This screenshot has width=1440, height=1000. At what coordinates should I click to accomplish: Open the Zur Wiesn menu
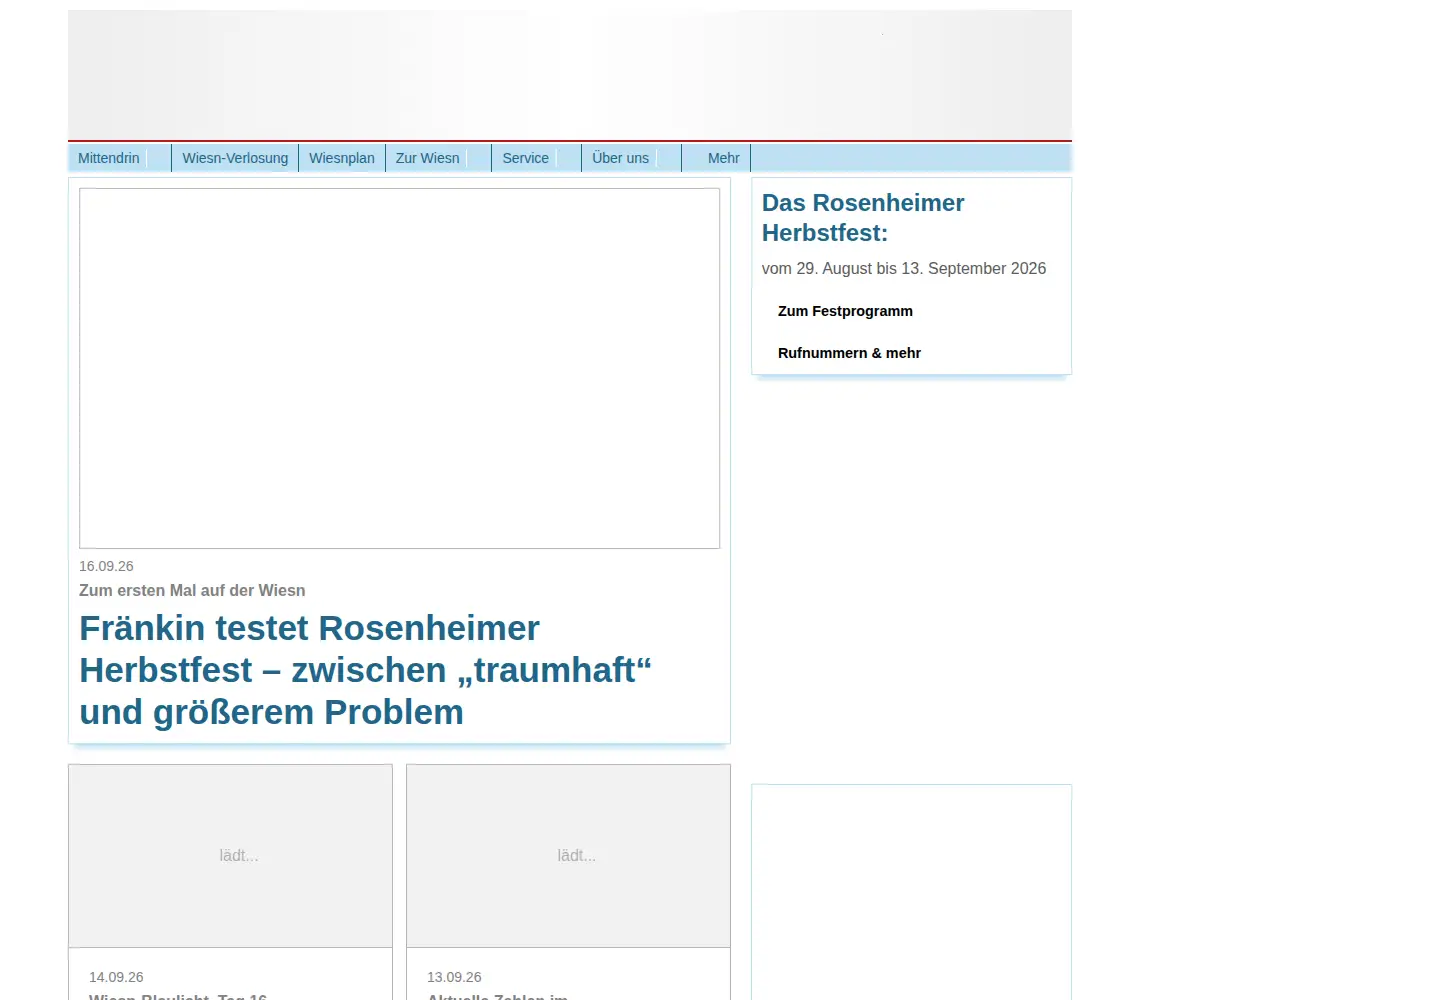pos(428,158)
